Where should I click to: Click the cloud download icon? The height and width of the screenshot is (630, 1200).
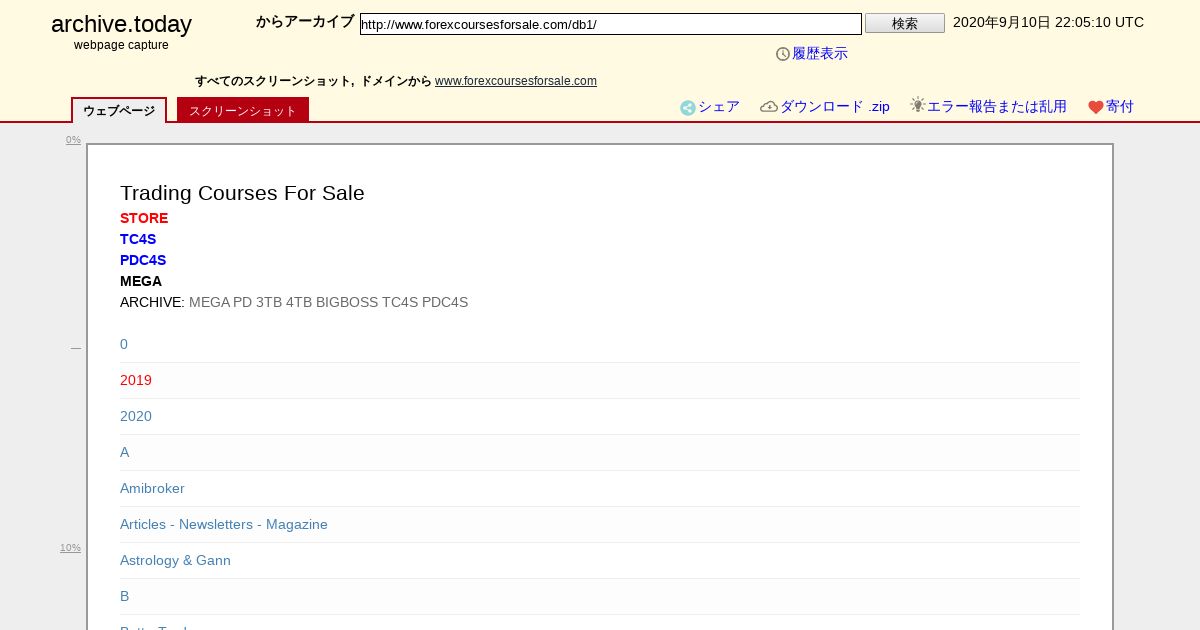point(769,107)
